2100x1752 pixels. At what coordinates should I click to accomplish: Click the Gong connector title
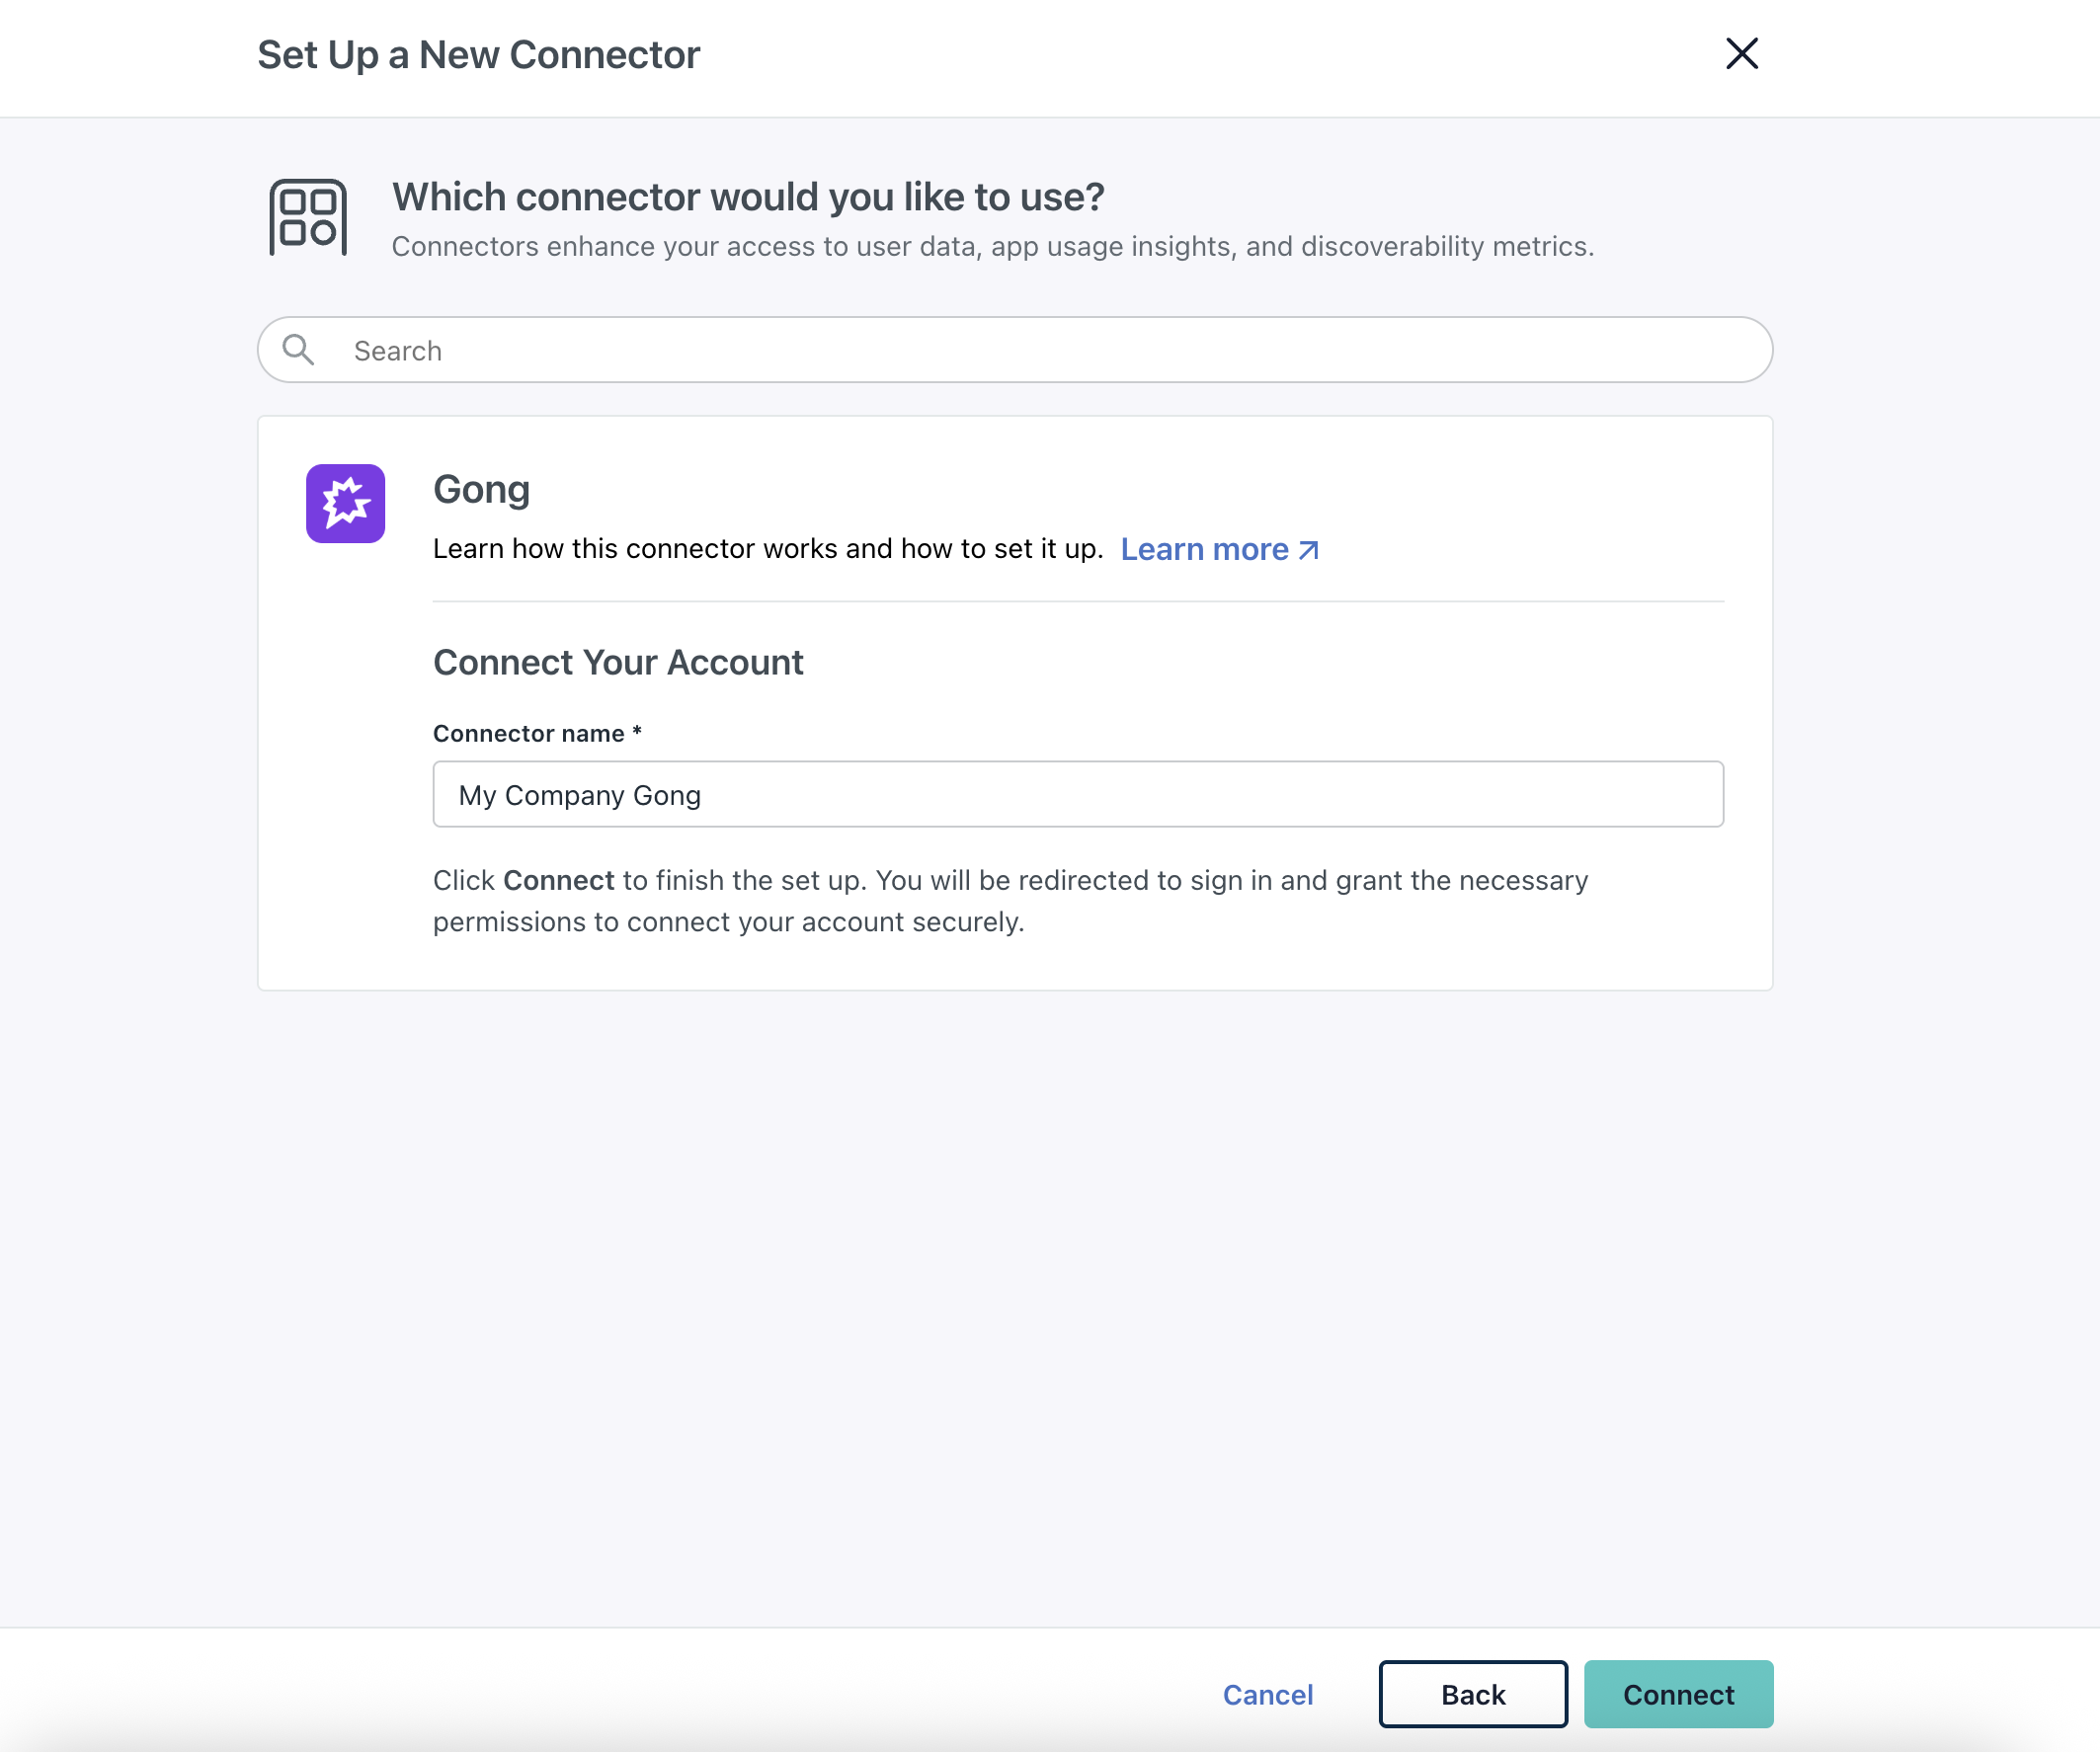[481, 489]
